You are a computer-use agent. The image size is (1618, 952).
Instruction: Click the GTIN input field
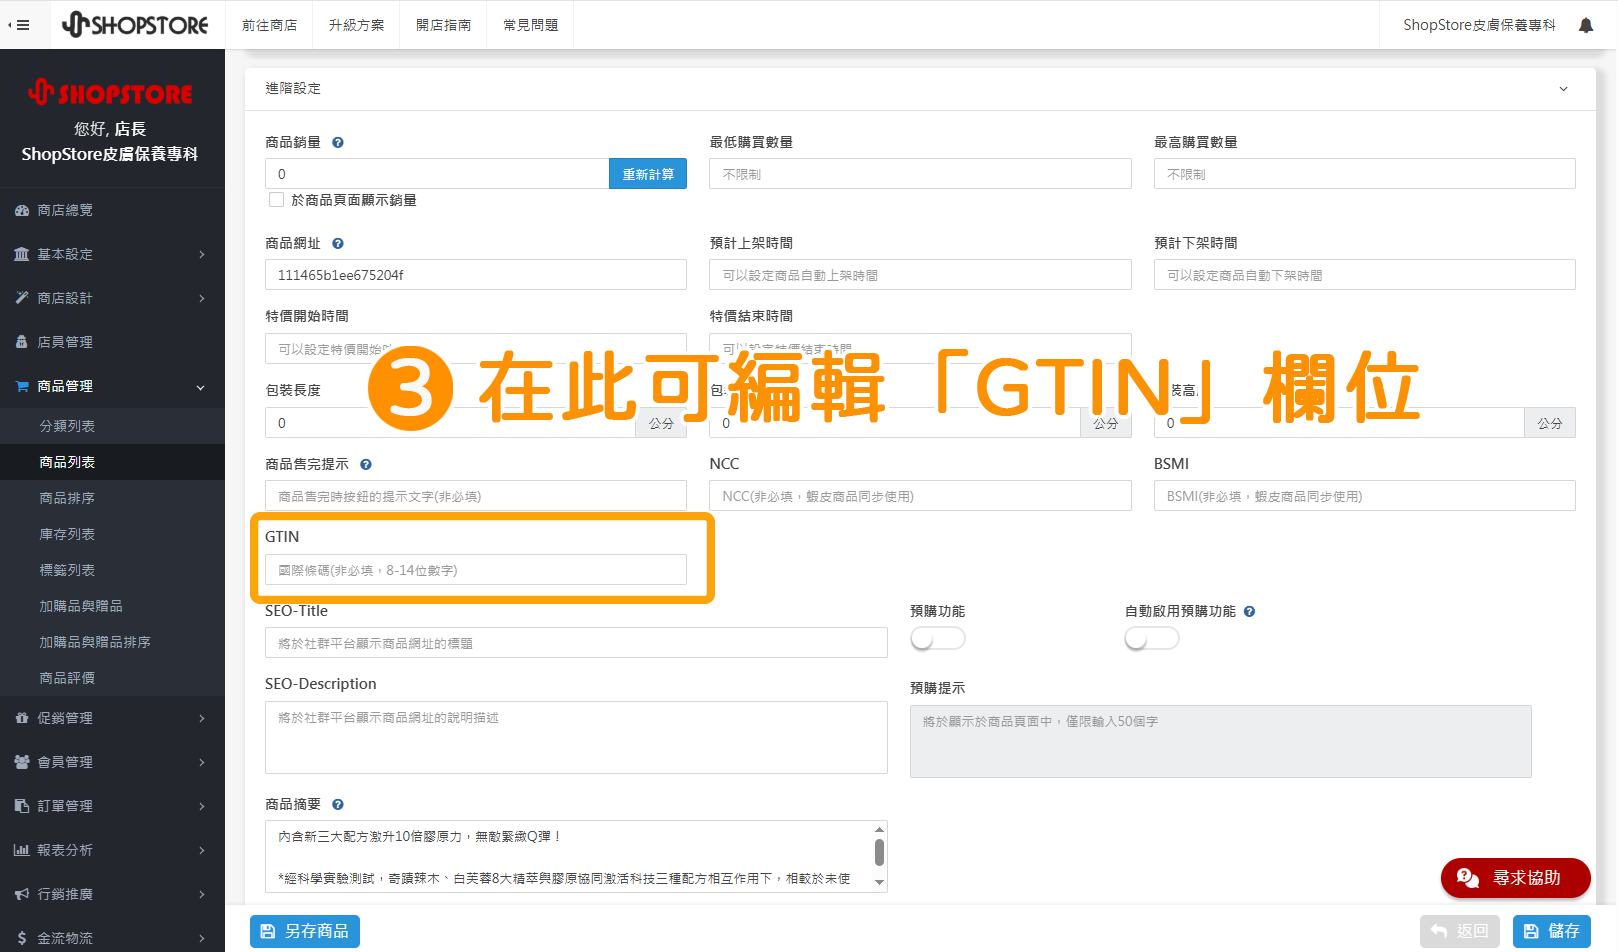(x=476, y=570)
